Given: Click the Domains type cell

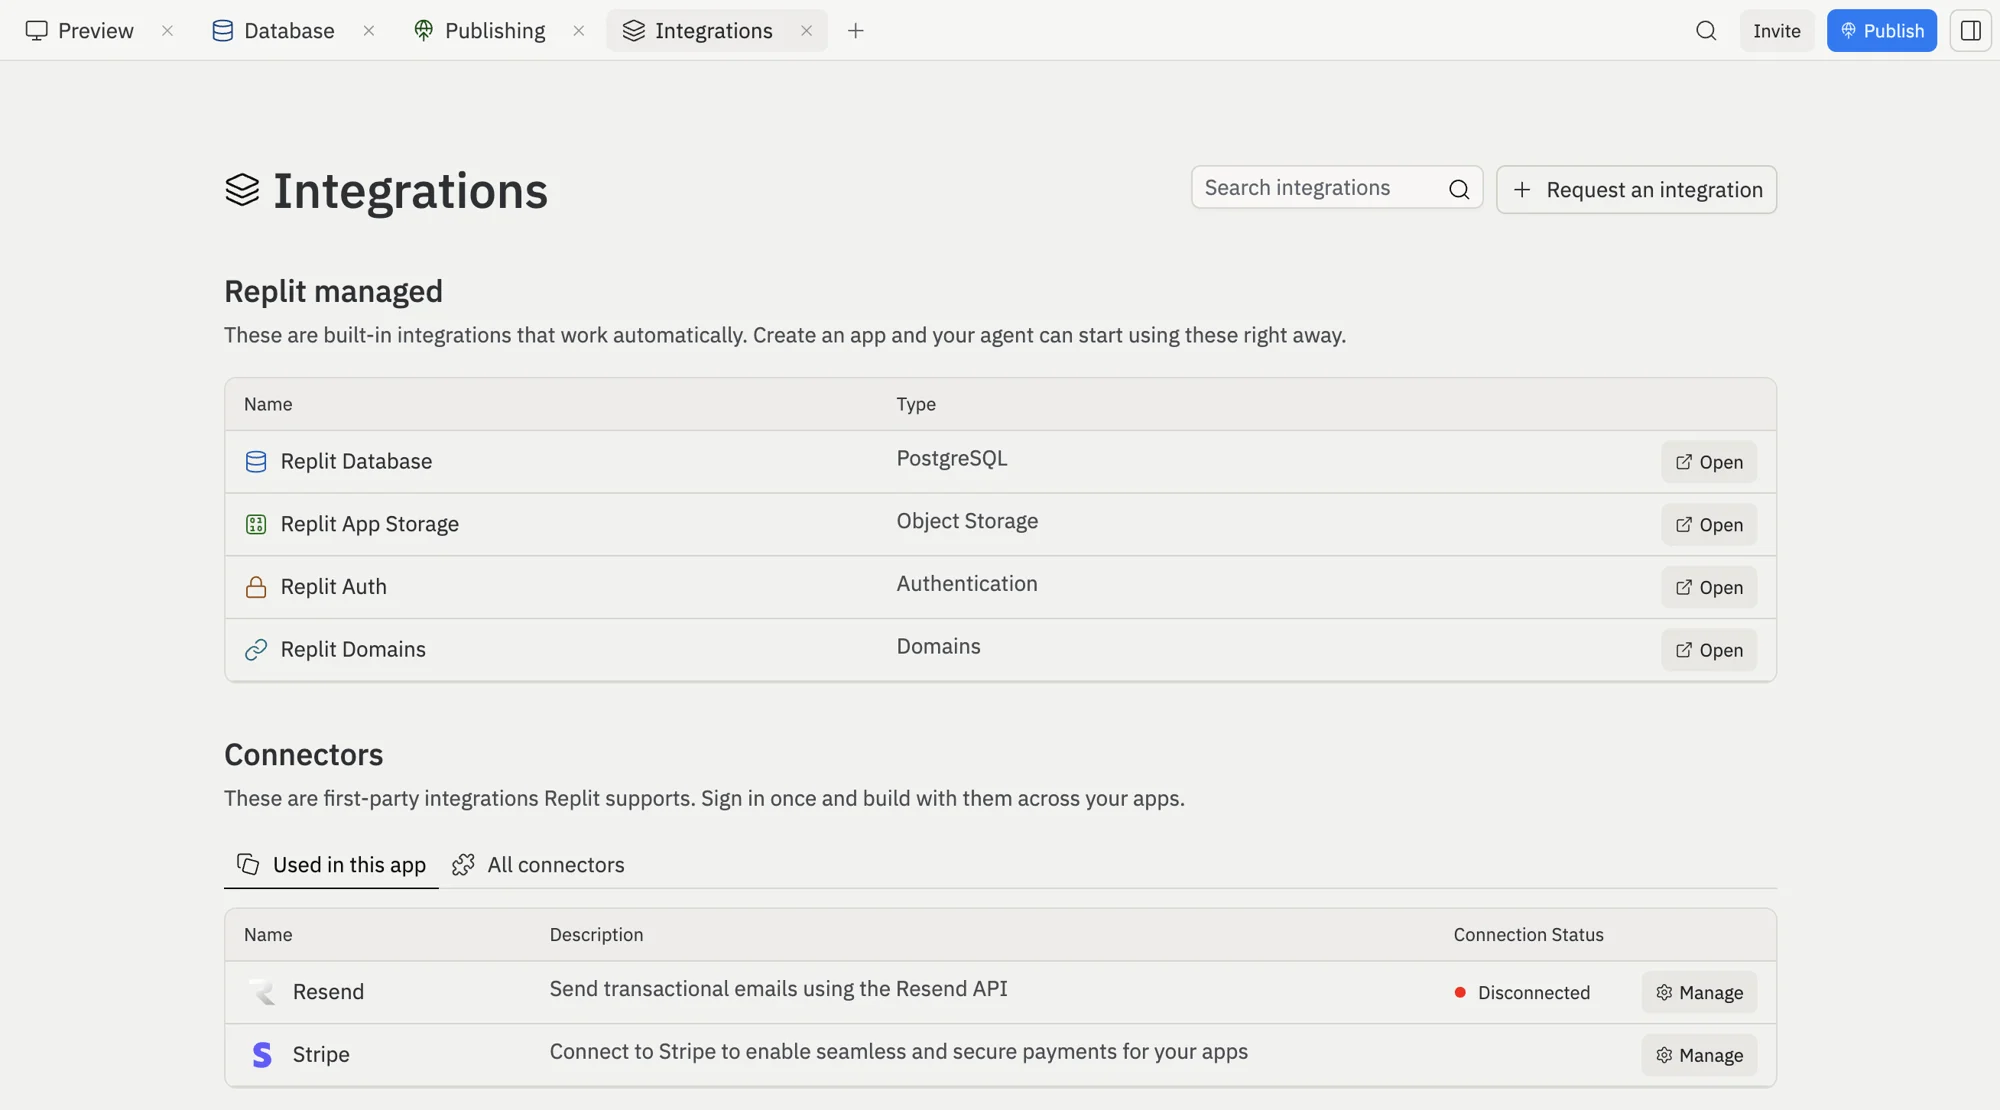Looking at the screenshot, I should point(938,647).
